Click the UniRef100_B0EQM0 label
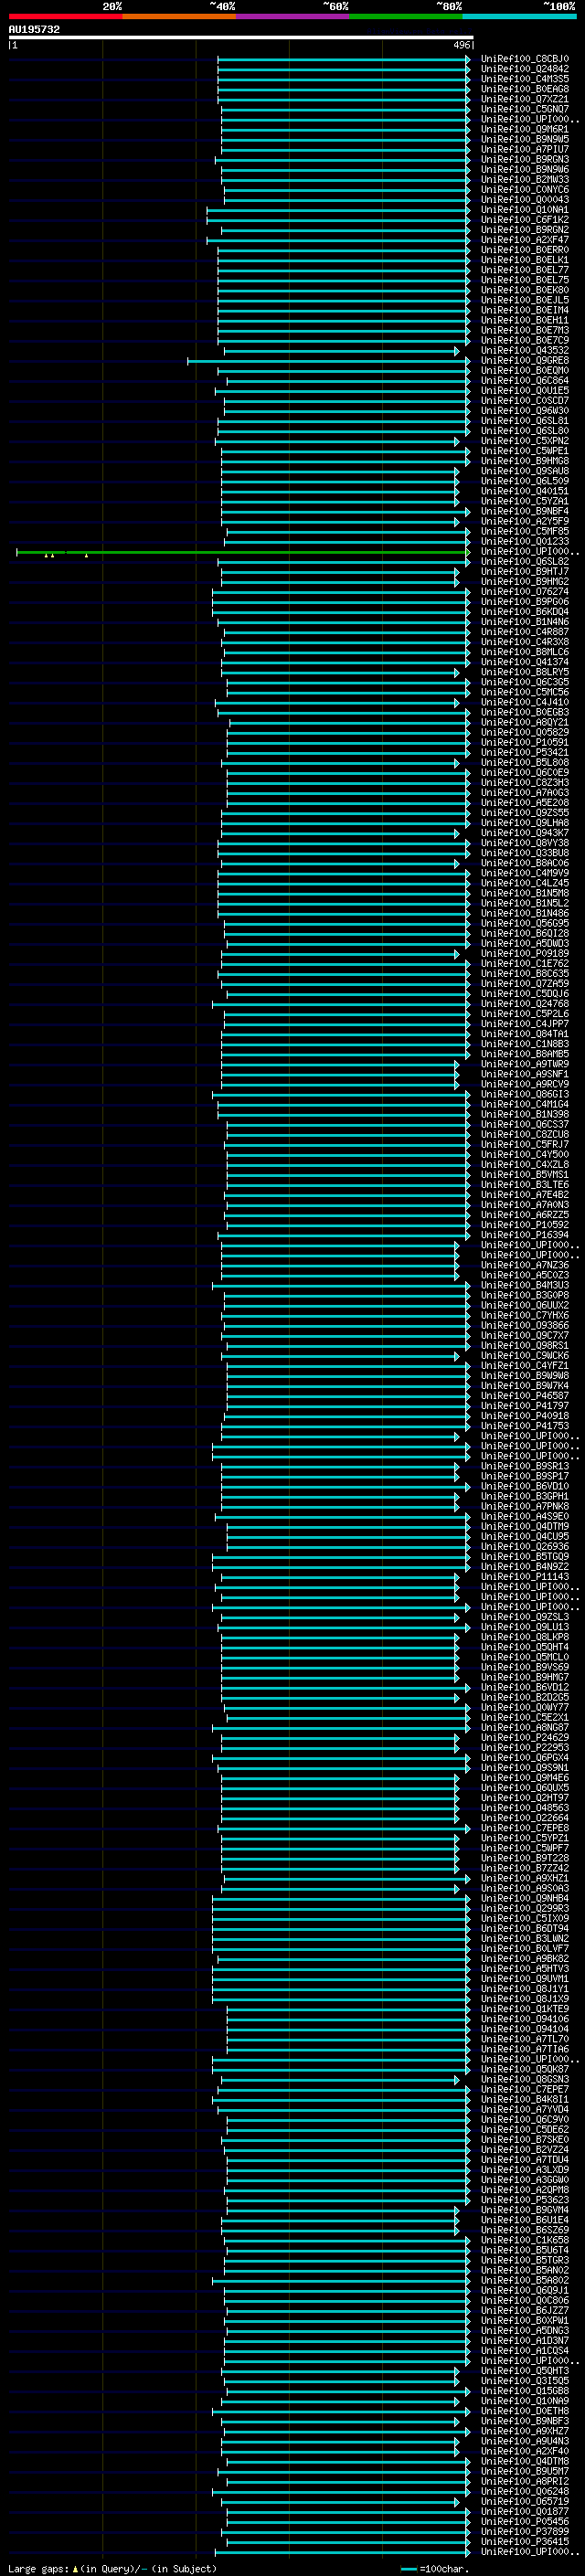Viewport: 585px width, 2576px height. point(525,371)
